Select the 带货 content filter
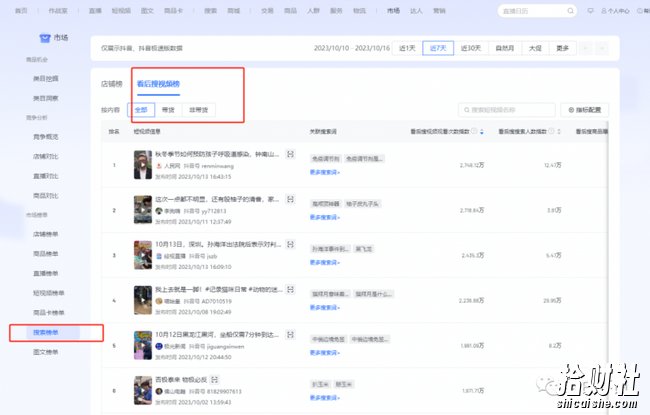Viewport: 650px width, 415px height. [168, 110]
